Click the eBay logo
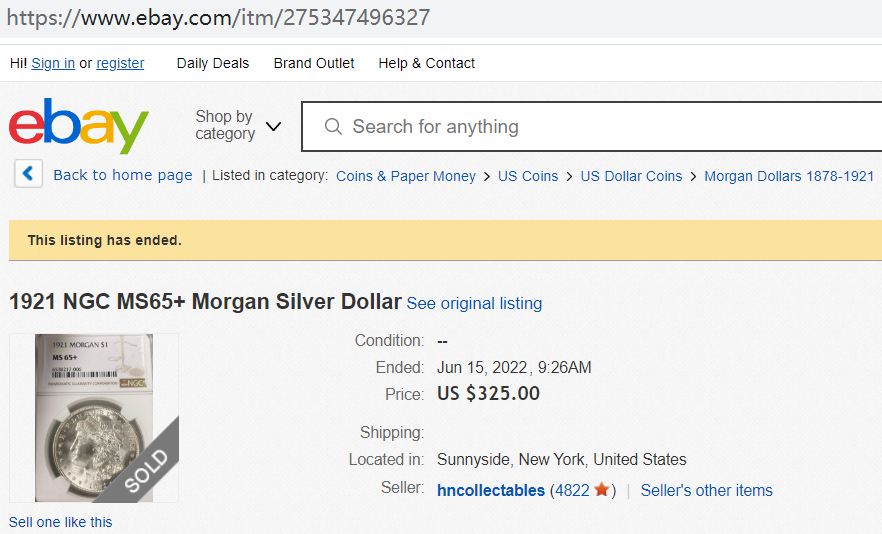 (x=78, y=126)
